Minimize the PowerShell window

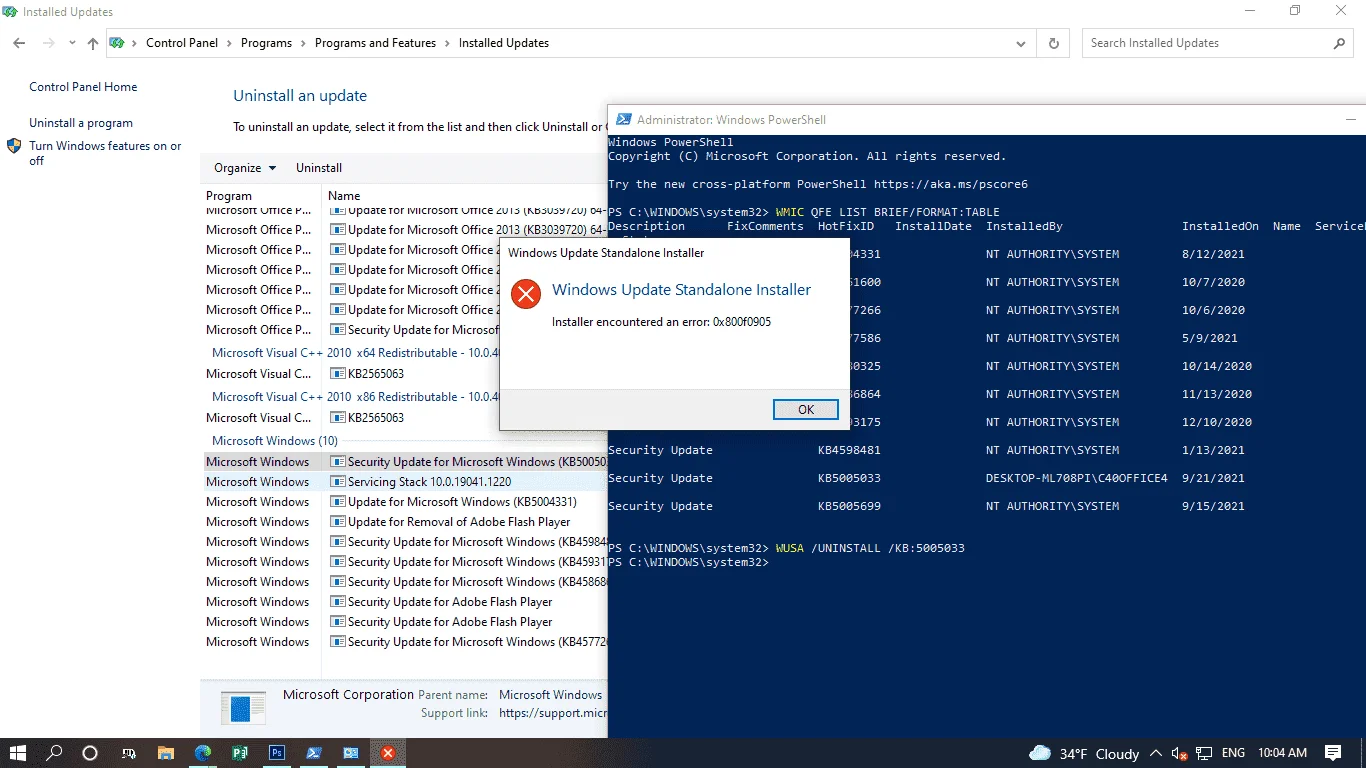1350,119
